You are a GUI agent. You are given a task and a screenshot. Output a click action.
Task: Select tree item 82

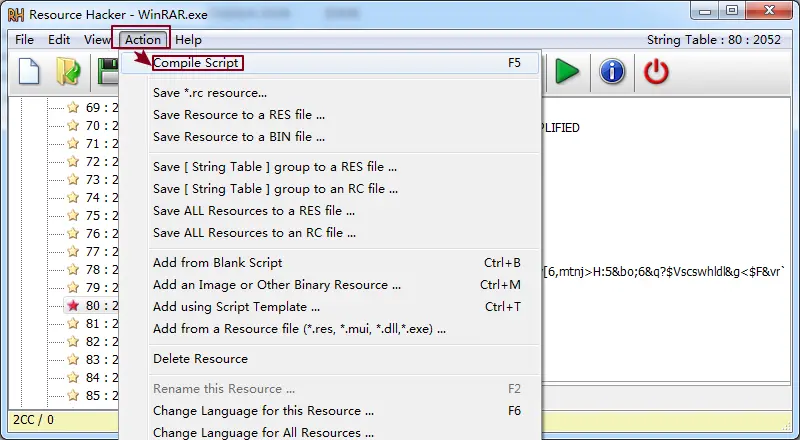[101, 341]
